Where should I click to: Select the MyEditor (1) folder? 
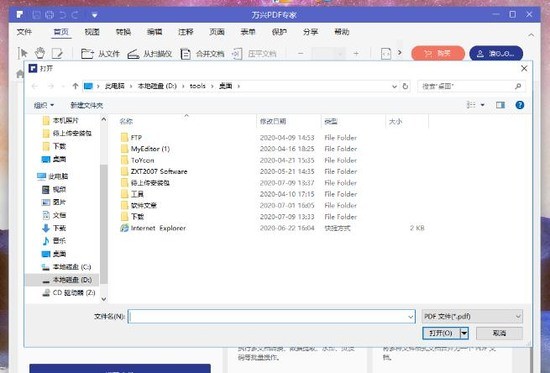coord(150,149)
